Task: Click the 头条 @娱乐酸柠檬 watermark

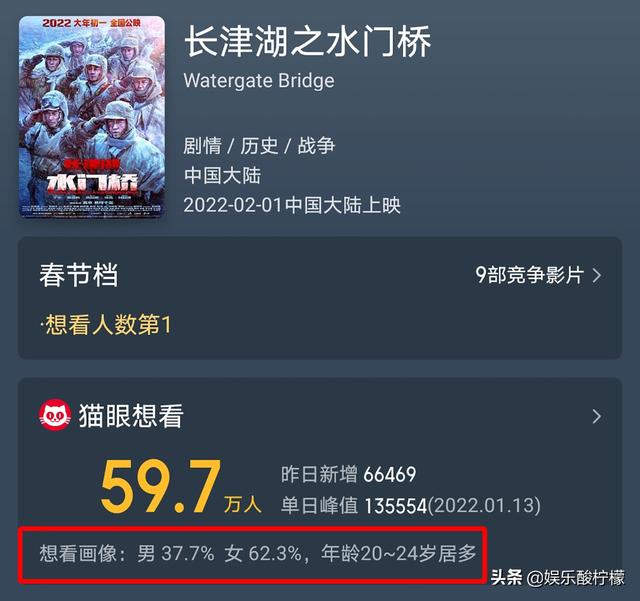Action: 558,577
